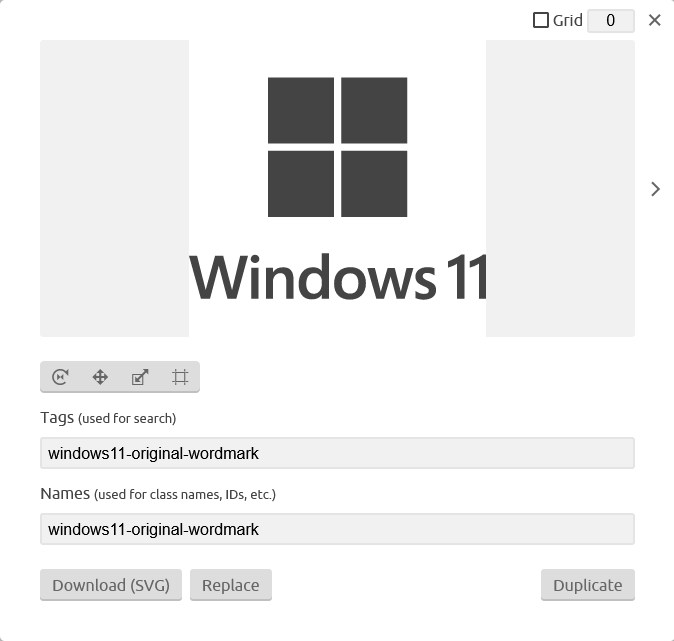The height and width of the screenshot is (641, 674).
Task: Select the fit-to-canvas alignment tool
Action: 180,377
